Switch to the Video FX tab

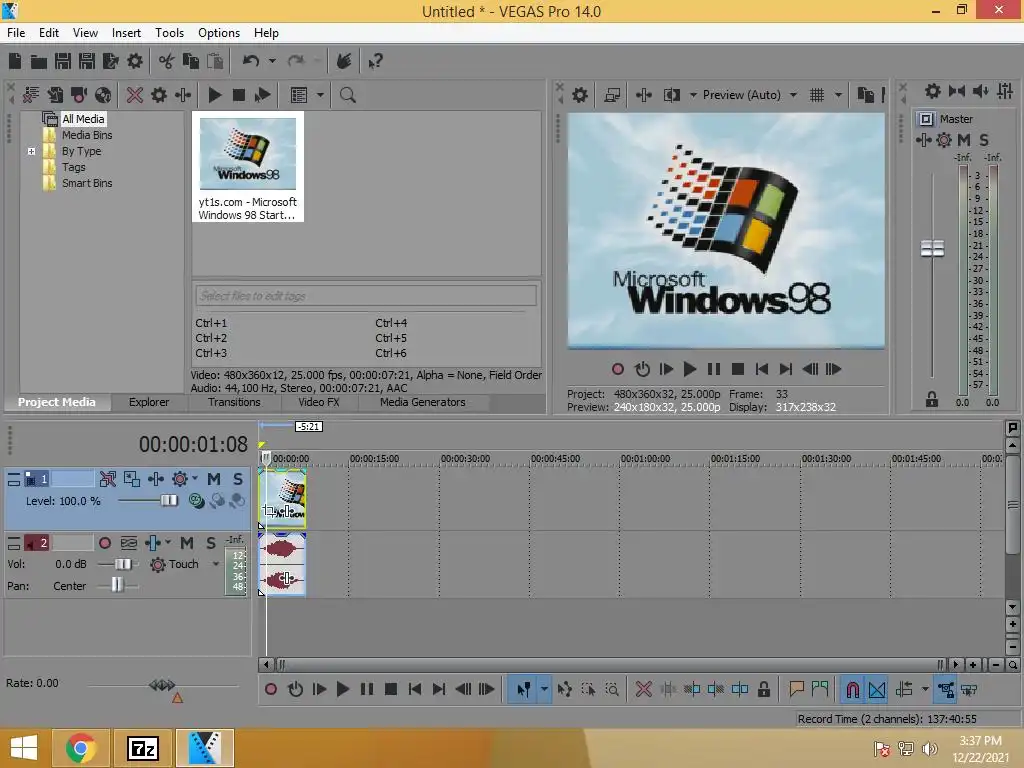319,402
